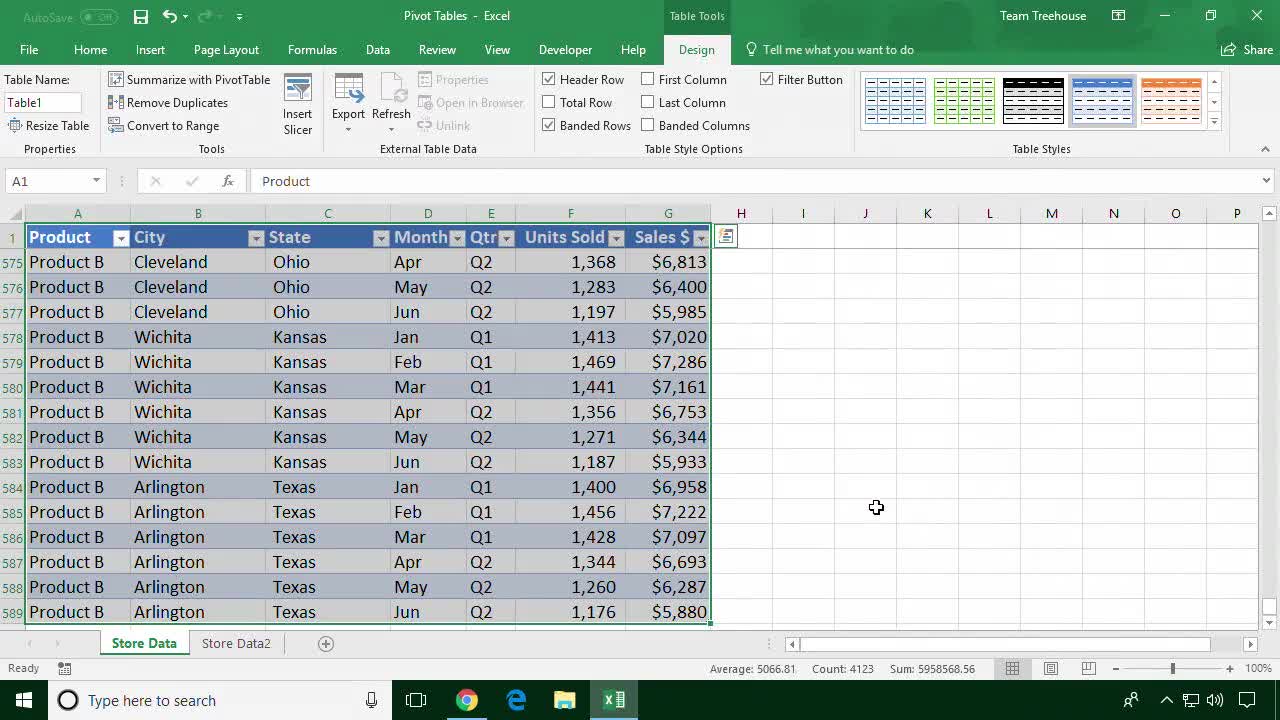The height and width of the screenshot is (720, 1280).
Task: Add a new sheet with the plus icon
Action: point(325,643)
